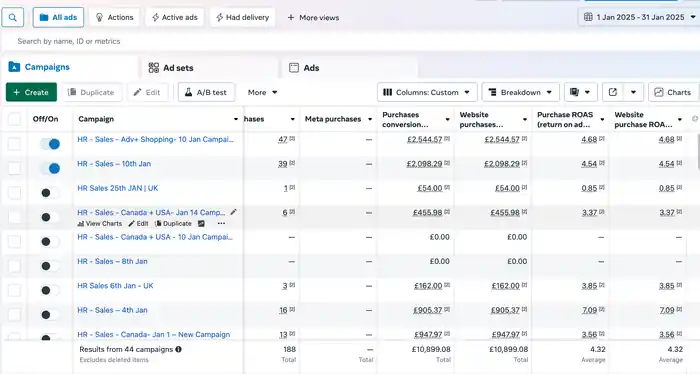Select the Had delivery view
The image size is (700, 374).
242,17
